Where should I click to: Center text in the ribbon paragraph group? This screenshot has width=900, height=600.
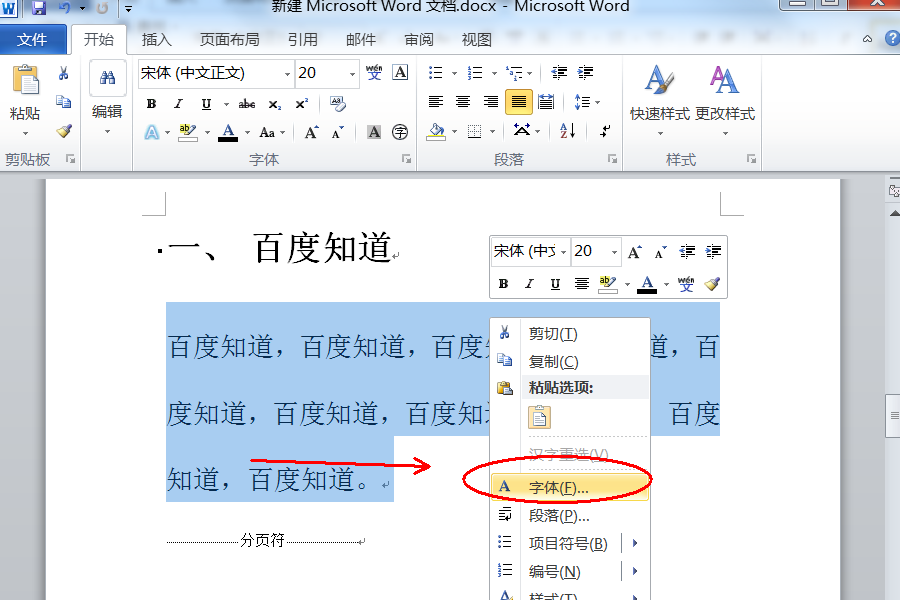point(463,102)
